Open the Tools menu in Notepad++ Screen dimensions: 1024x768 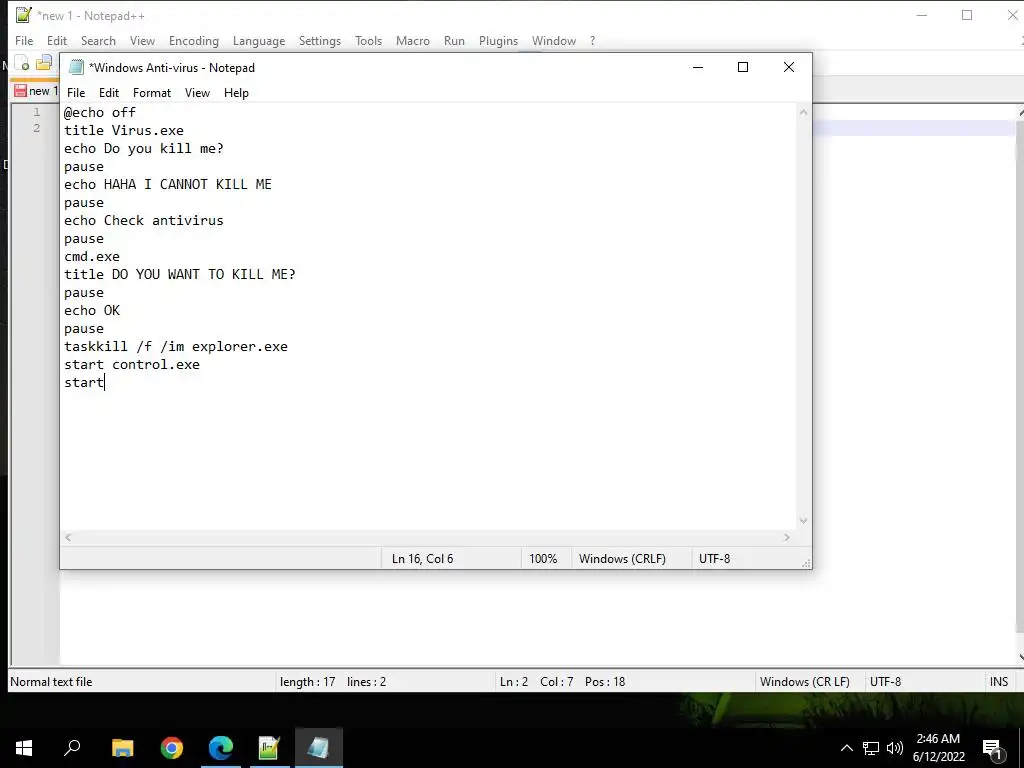tap(368, 40)
